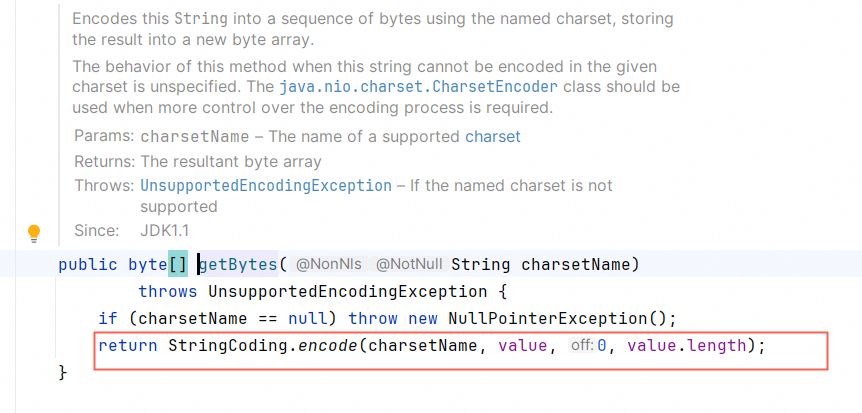
Task: Click the null keyword in if condition
Action: point(308,318)
